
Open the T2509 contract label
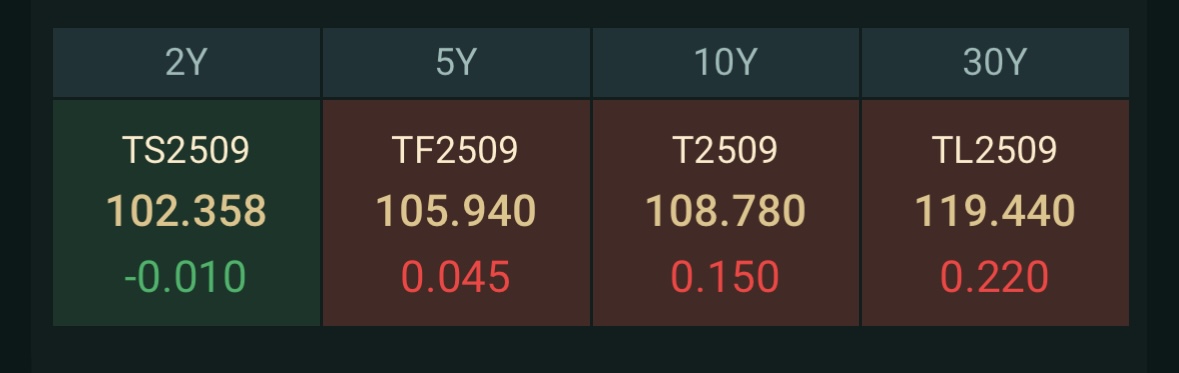tap(726, 150)
